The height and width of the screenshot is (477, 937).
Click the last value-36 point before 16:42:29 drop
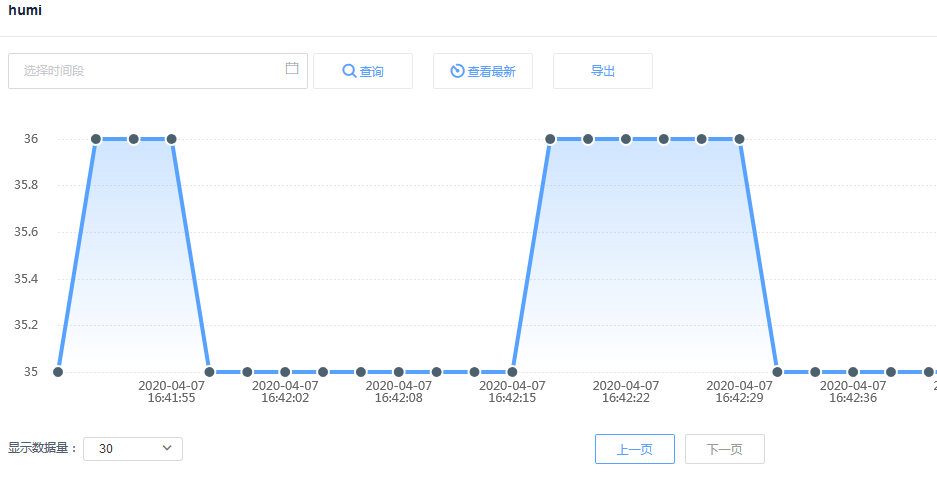point(740,139)
